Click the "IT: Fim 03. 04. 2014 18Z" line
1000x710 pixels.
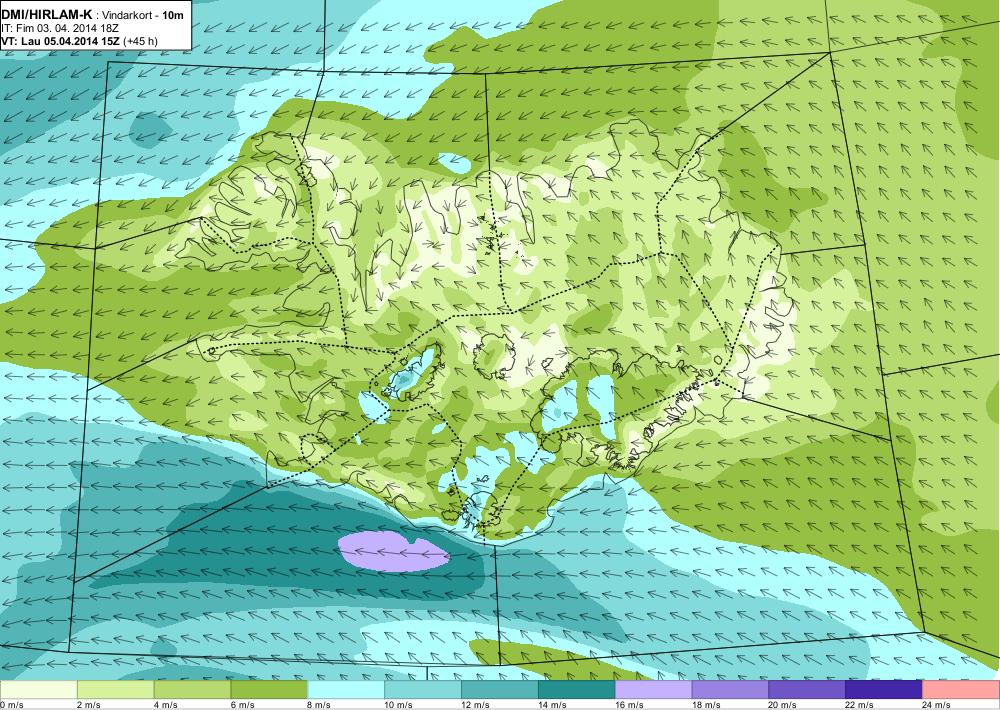point(60,28)
